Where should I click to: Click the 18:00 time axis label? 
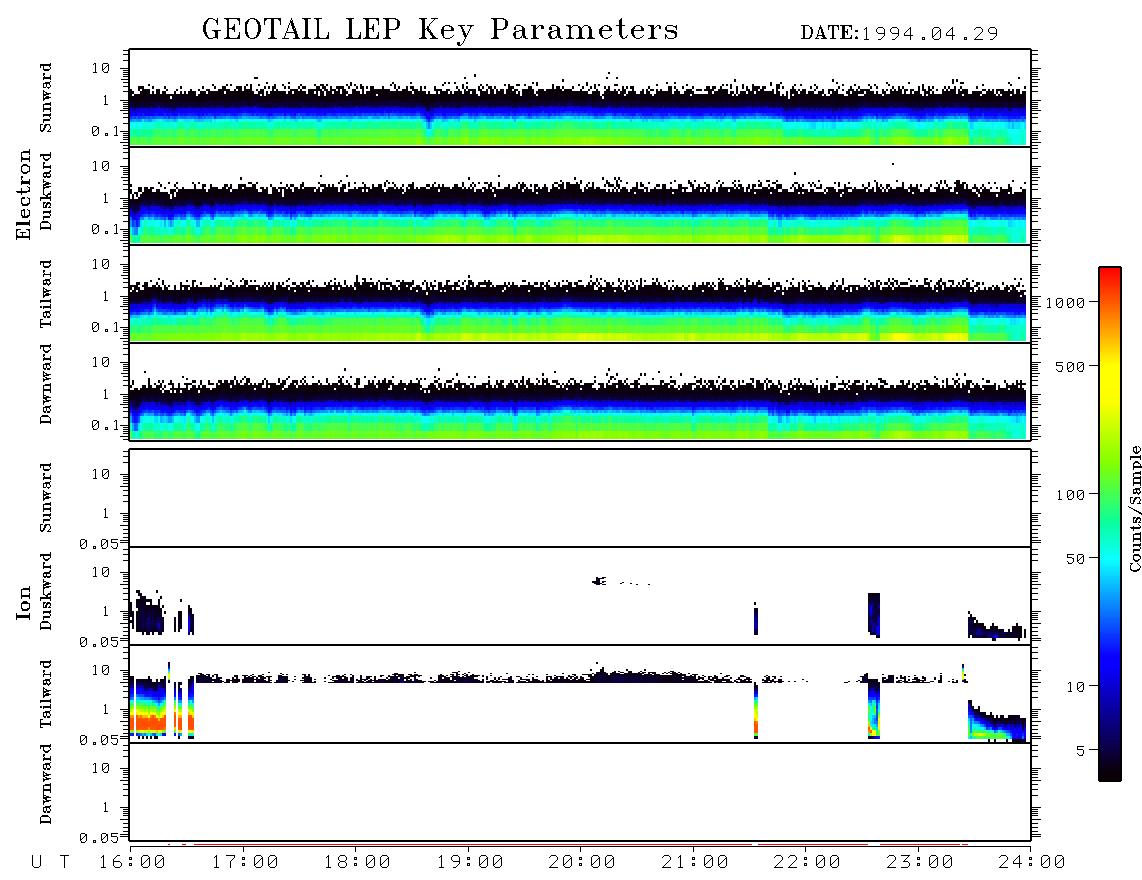357,862
